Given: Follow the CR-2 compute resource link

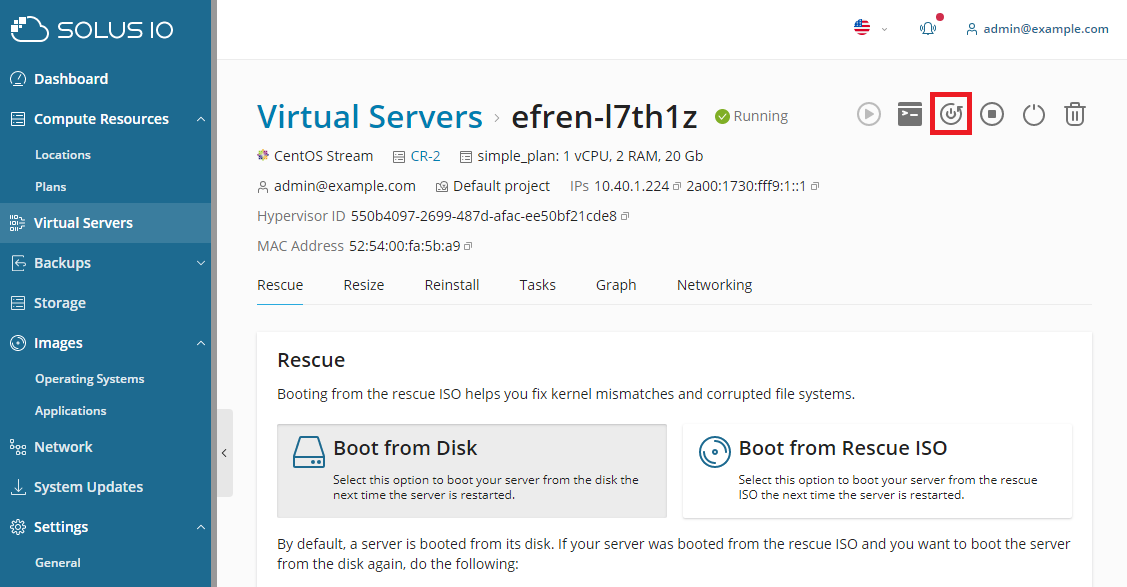Looking at the screenshot, I should (426, 157).
